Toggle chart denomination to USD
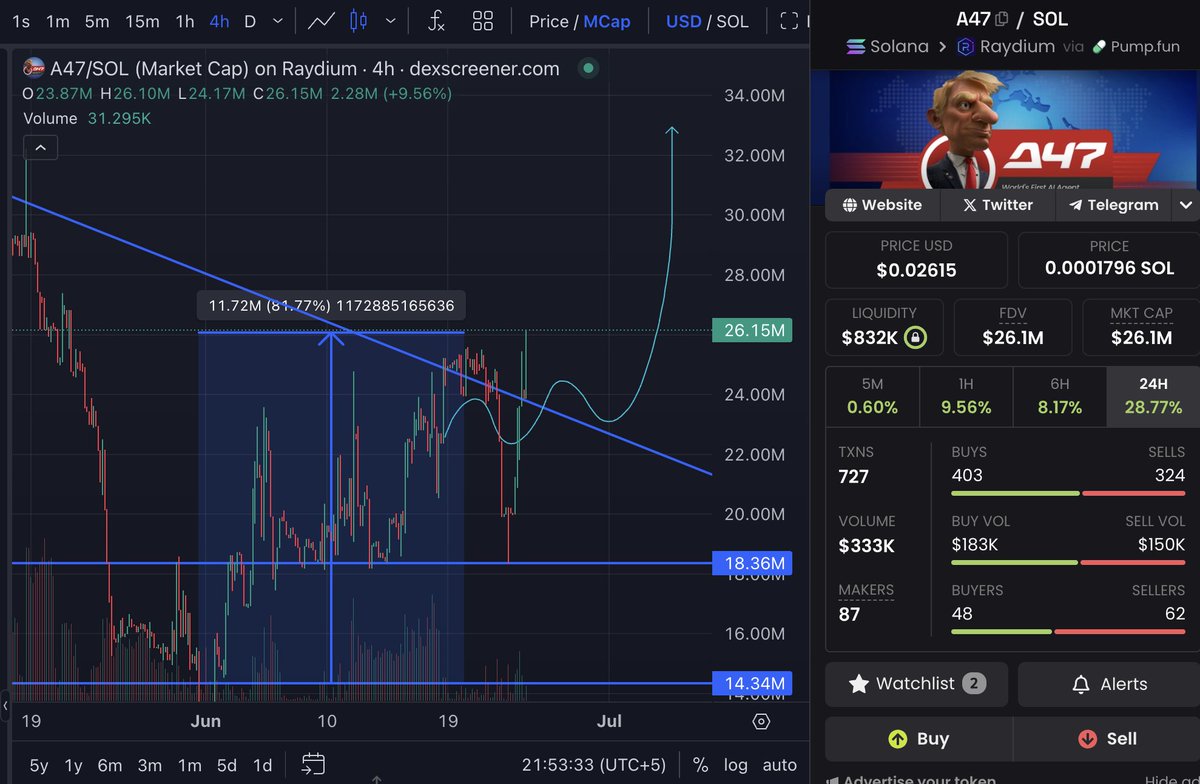Image resolution: width=1200 pixels, height=784 pixels. 683,21
